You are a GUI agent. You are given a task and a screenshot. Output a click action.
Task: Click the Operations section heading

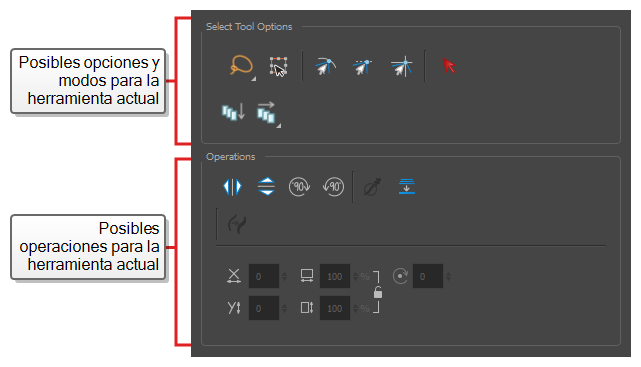click(x=231, y=157)
